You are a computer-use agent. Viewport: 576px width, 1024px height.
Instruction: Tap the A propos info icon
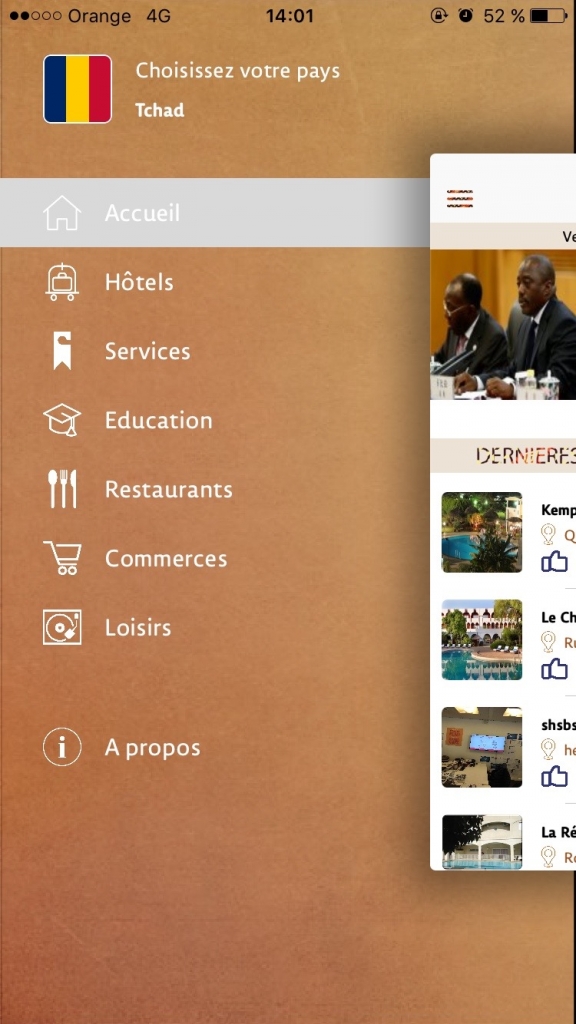tap(62, 747)
